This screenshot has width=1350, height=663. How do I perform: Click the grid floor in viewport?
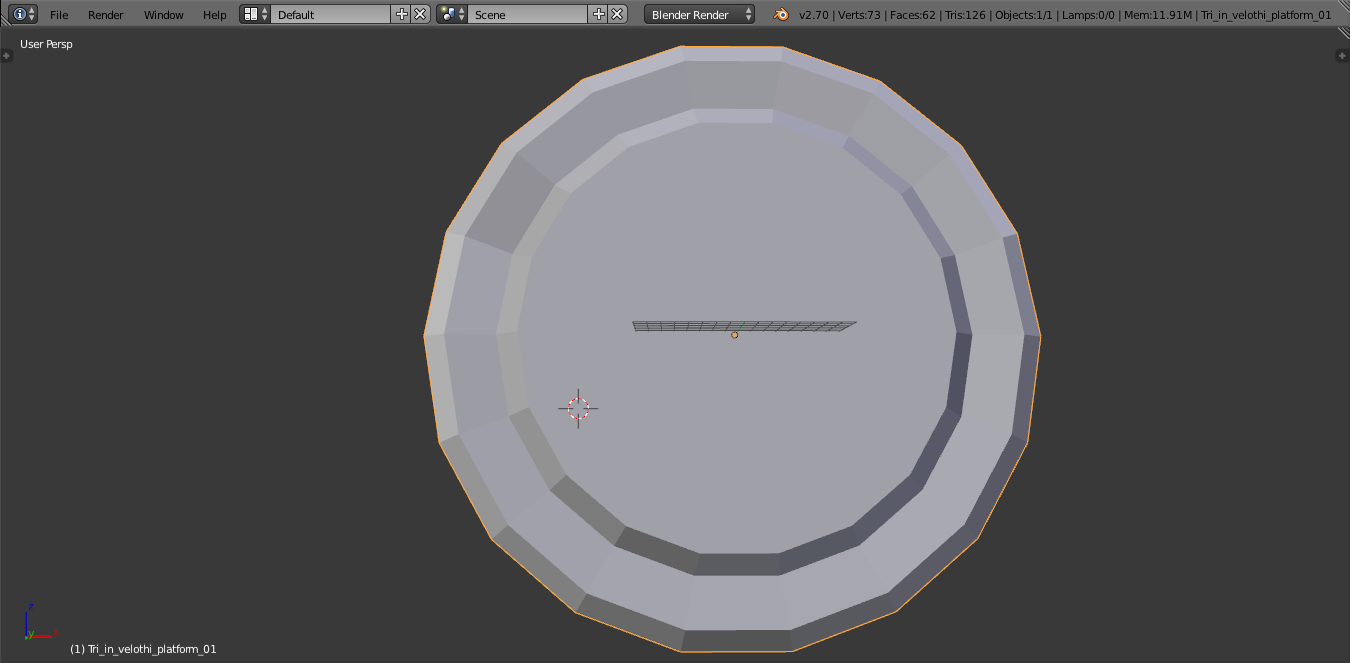745,326
